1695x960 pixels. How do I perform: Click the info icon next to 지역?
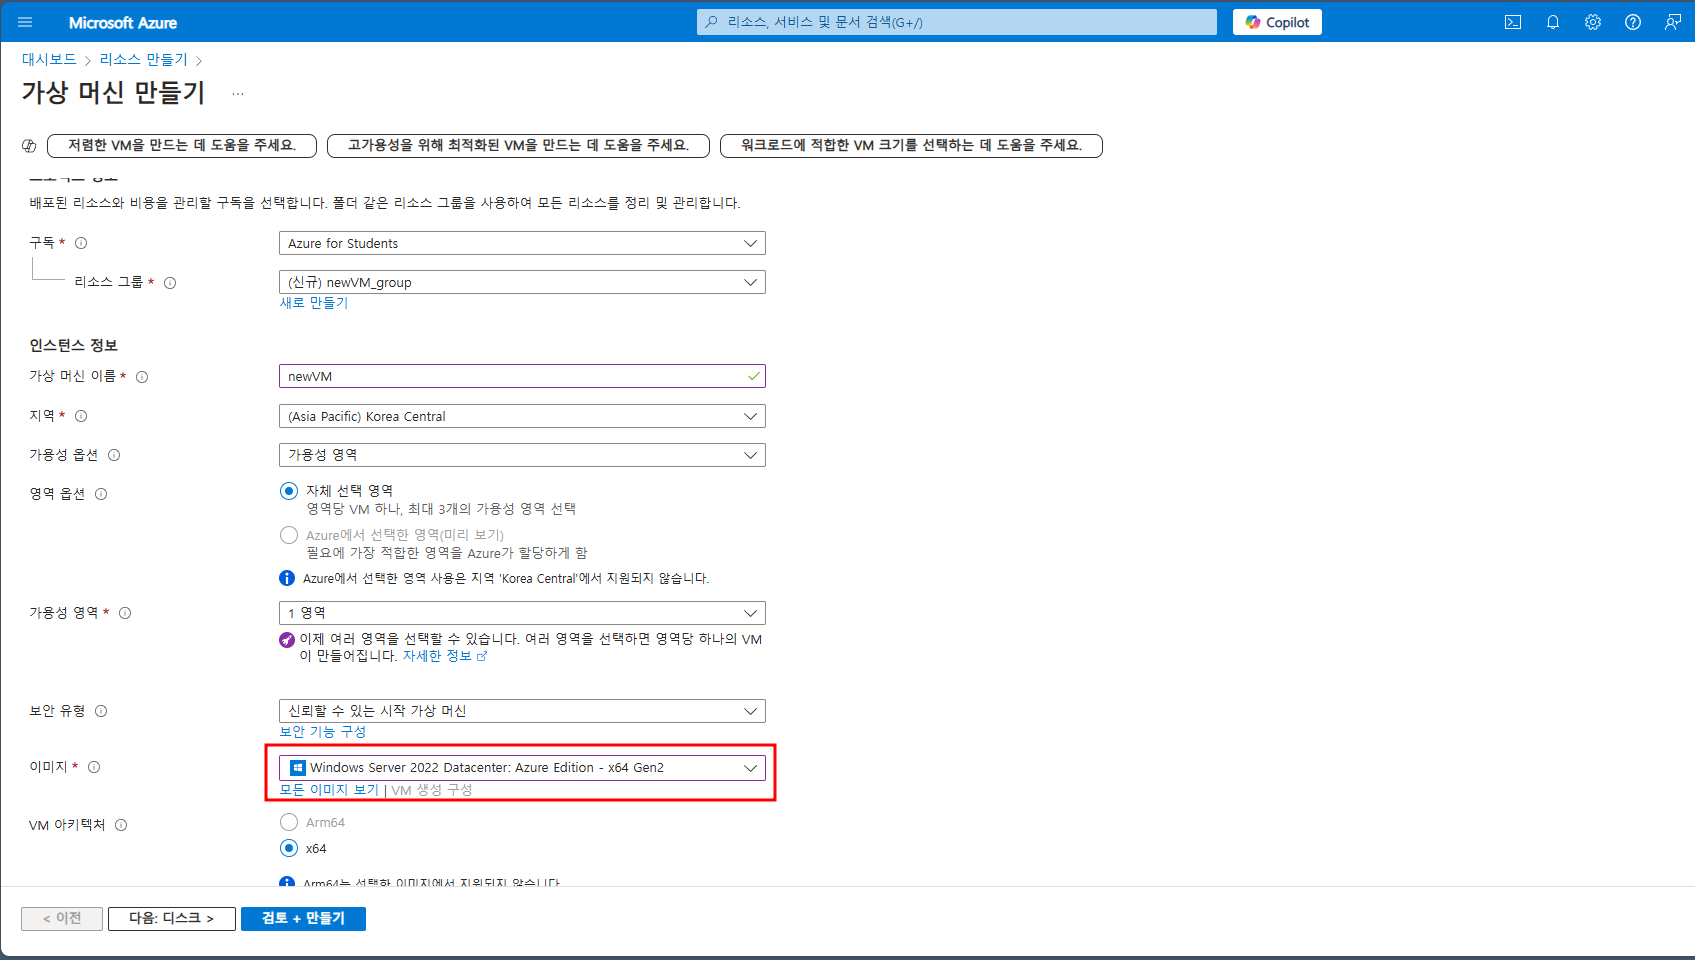pyautogui.click(x=81, y=416)
